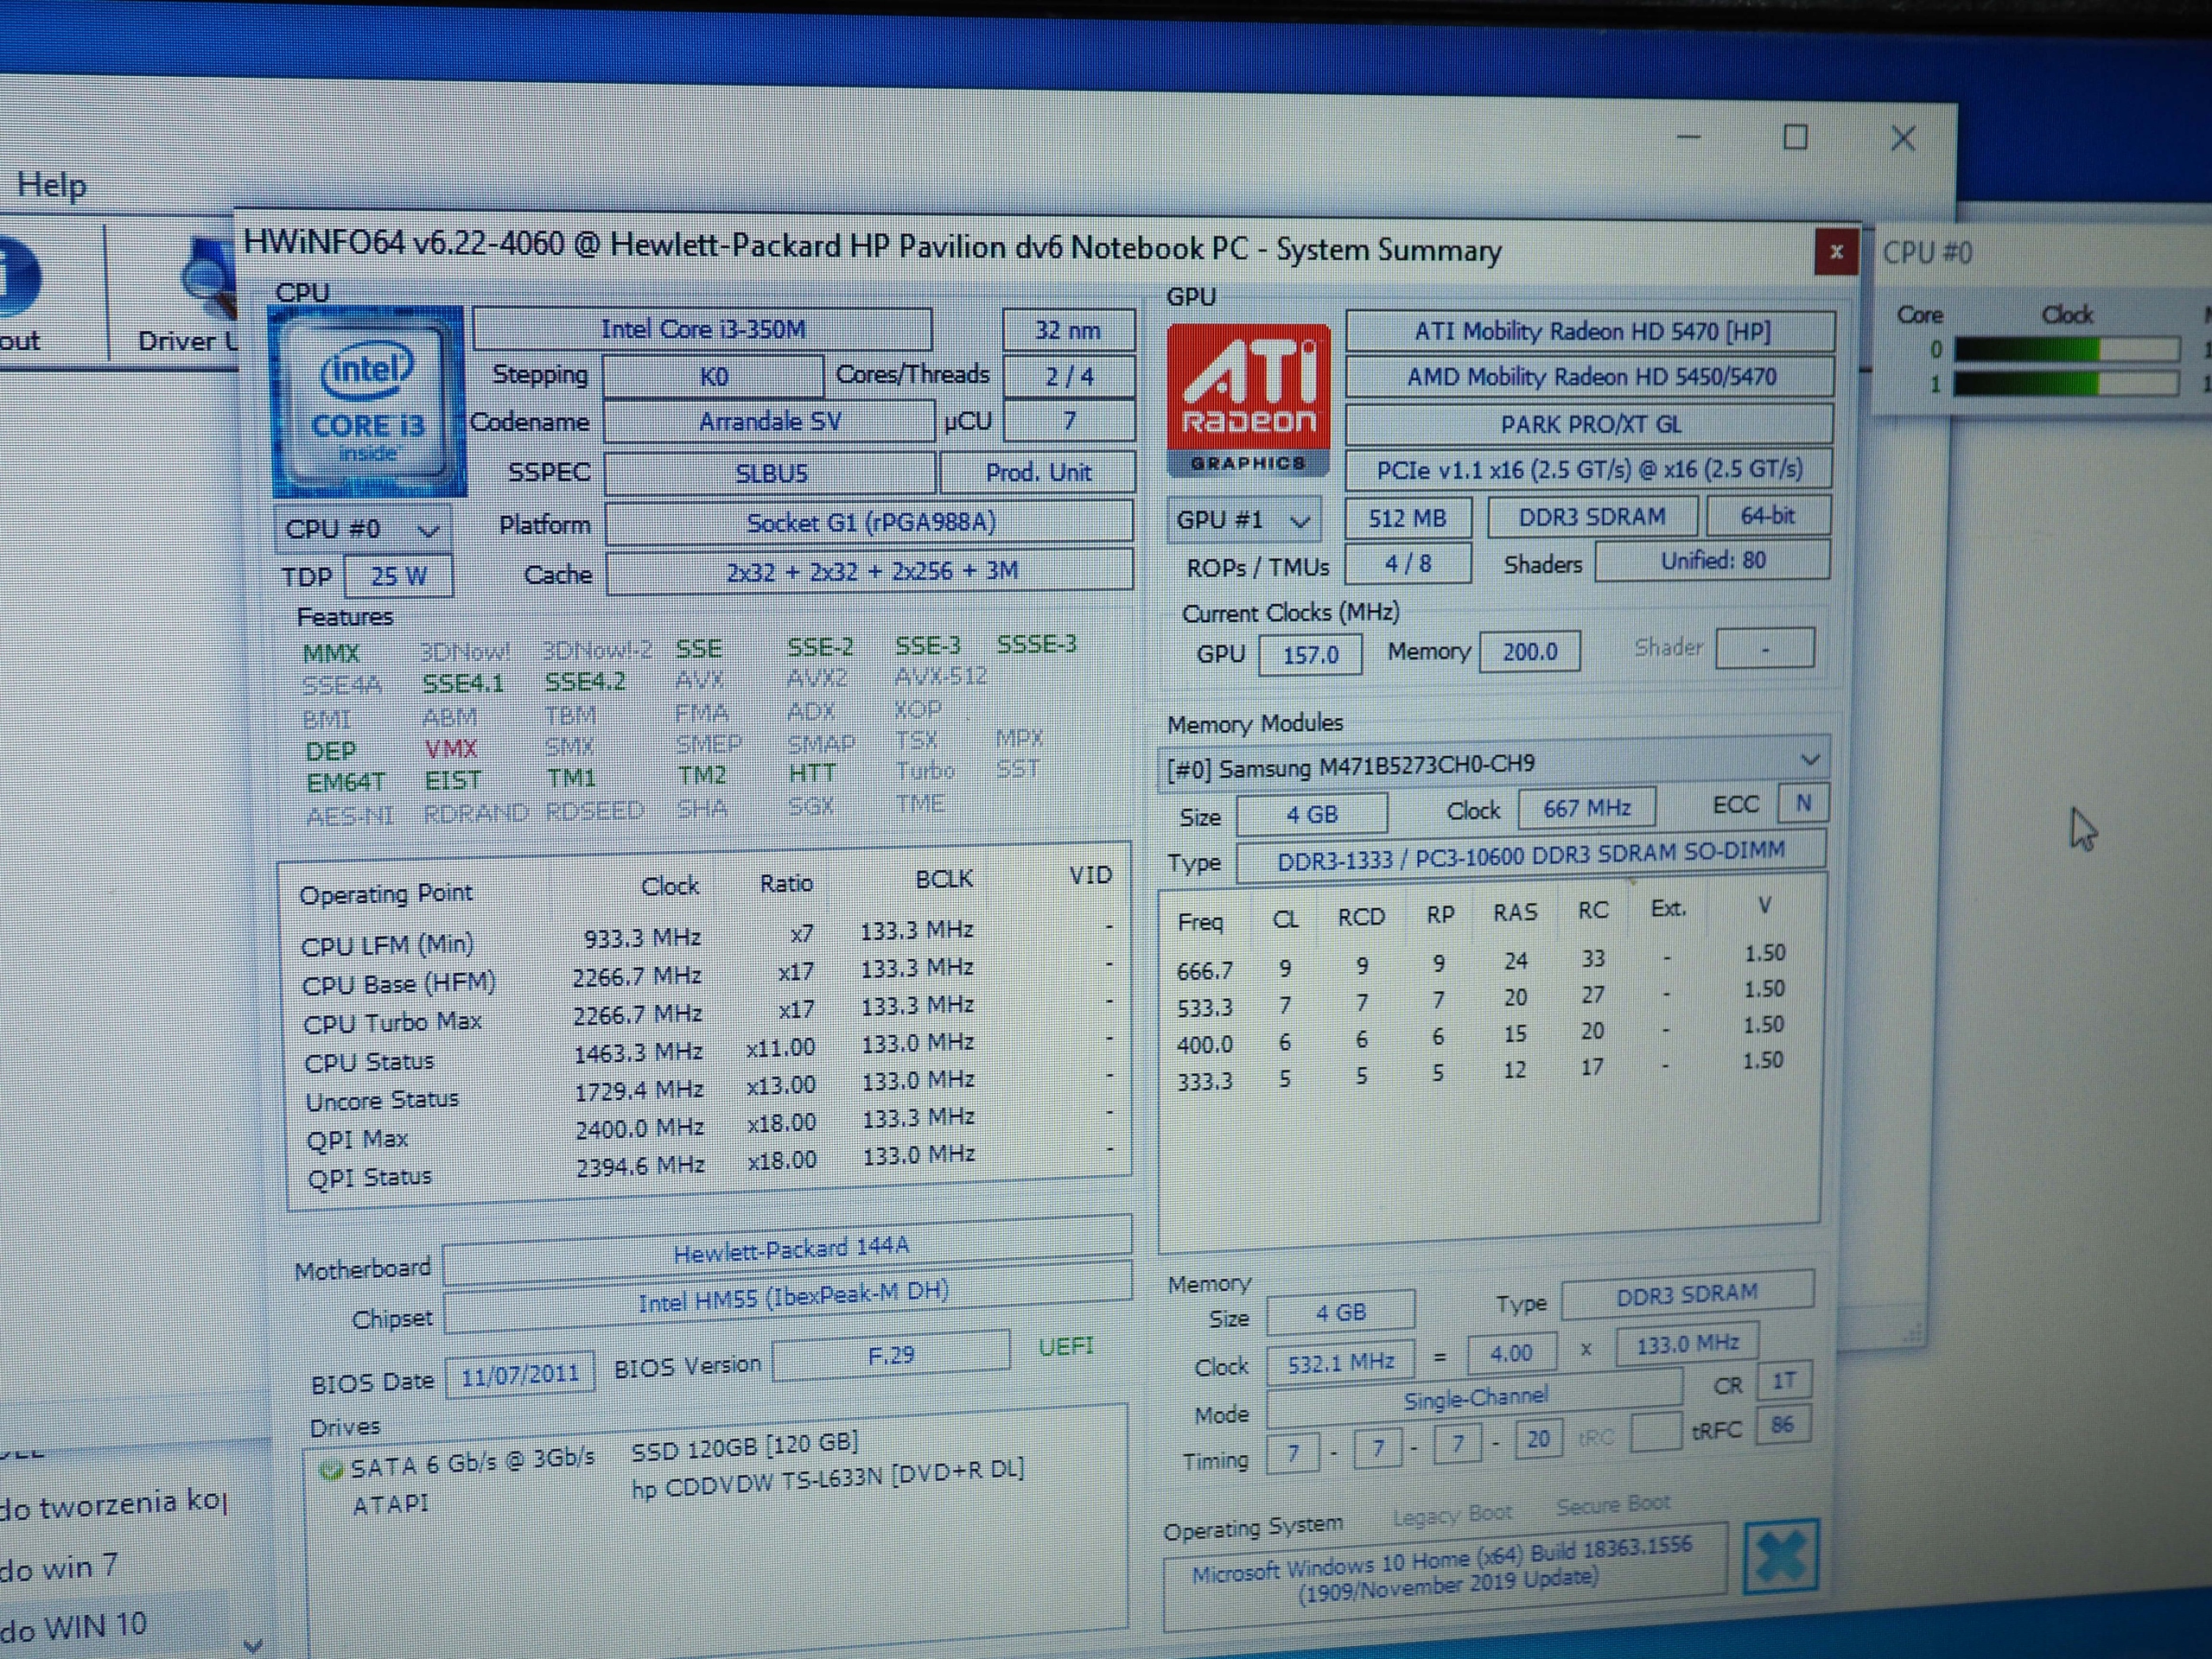Image resolution: width=2212 pixels, height=1659 pixels.
Task: Click the Codename Arrandale SV field
Action: [769, 421]
